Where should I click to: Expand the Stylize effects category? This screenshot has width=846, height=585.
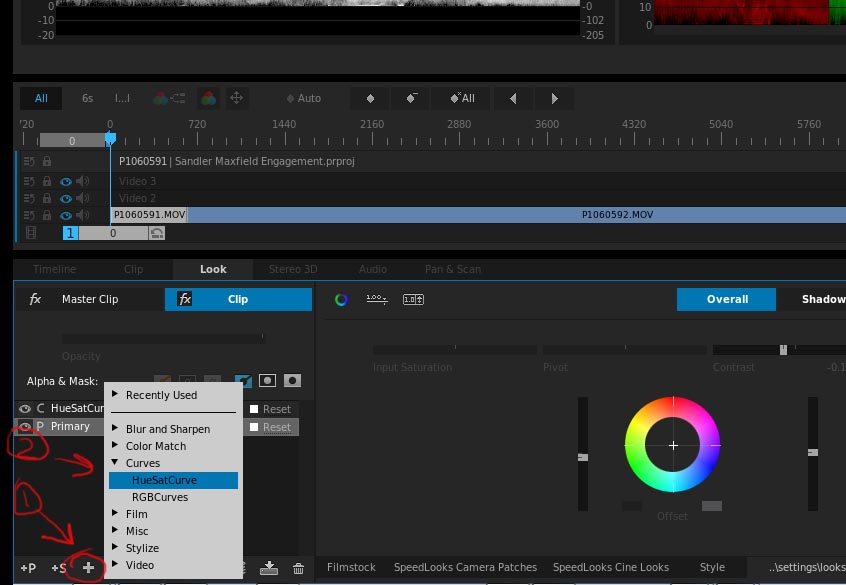[142, 548]
